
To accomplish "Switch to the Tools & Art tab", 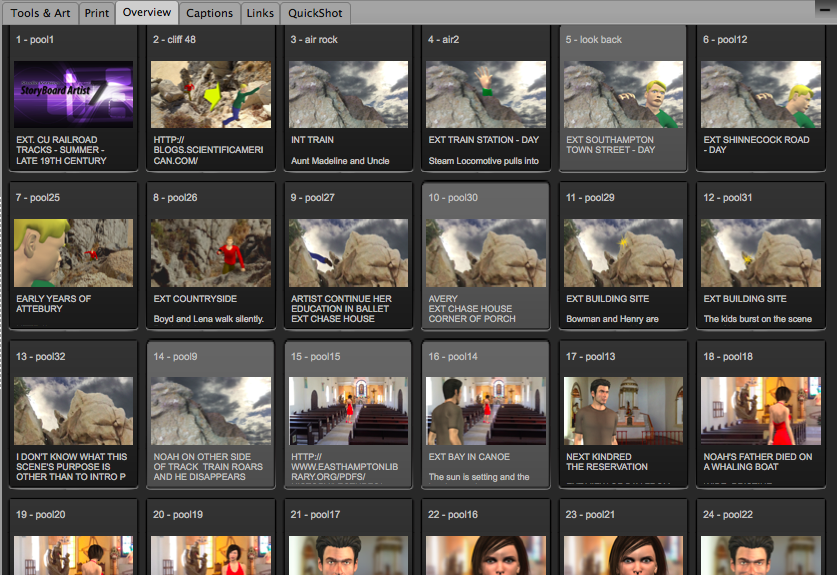I will [40, 13].
